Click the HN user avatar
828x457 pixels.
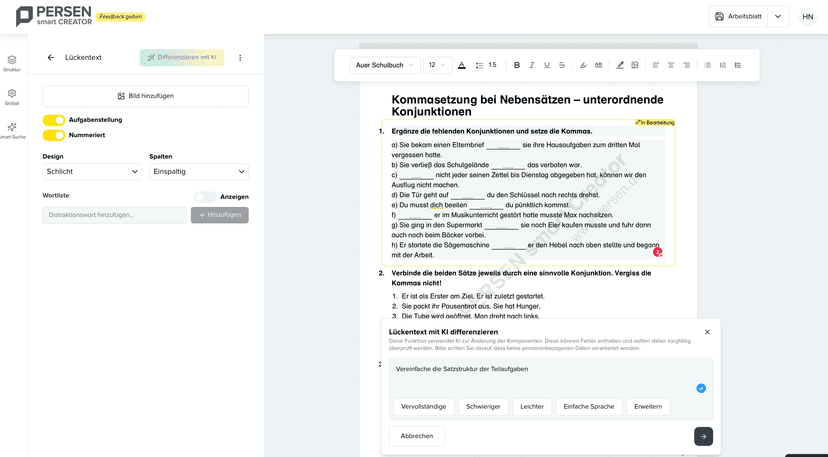point(807,16)
